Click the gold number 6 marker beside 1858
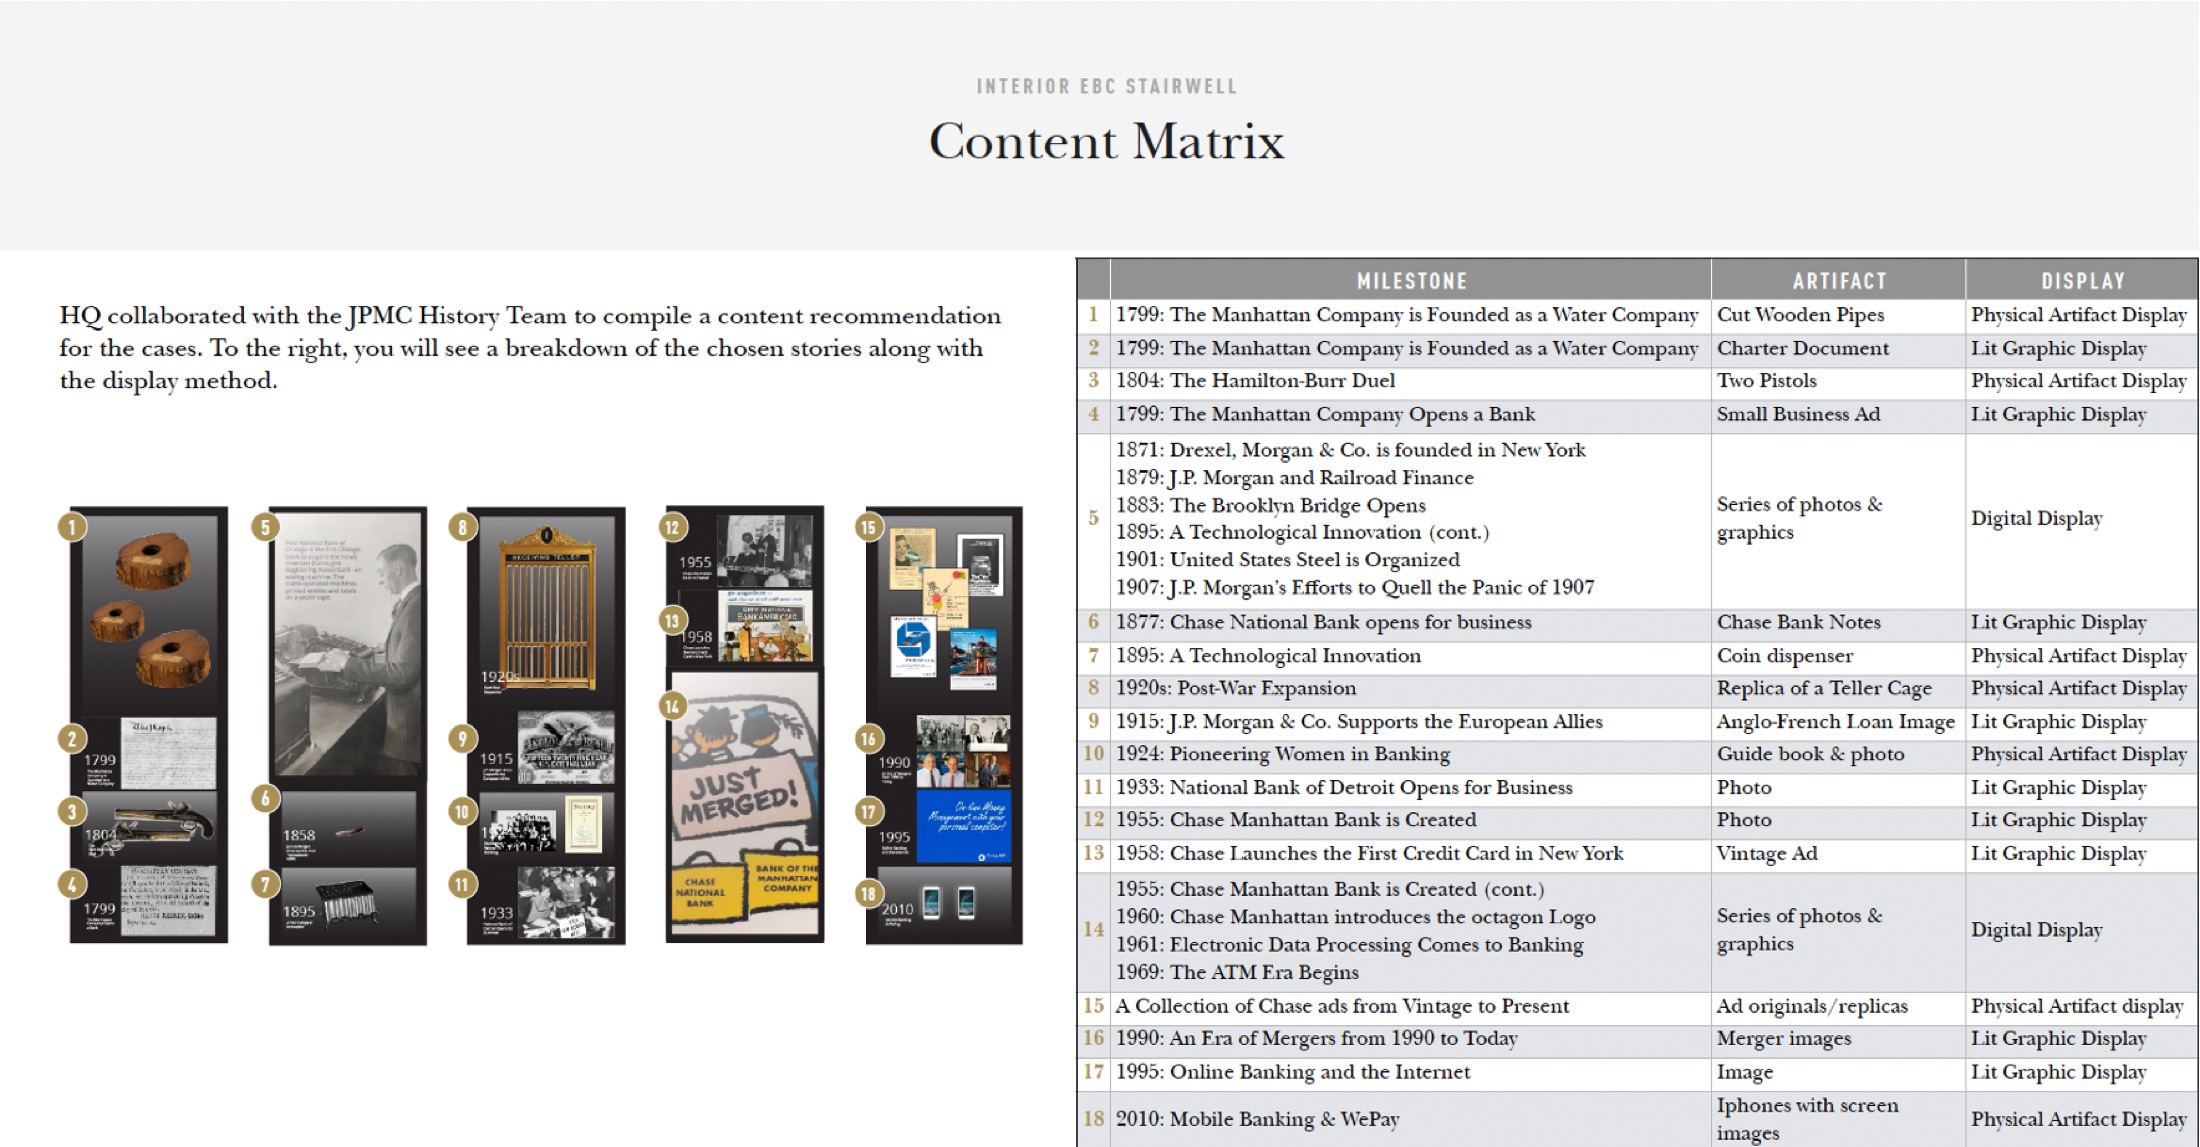Screen dimensions: 2200x1147 (x=265, y=798)
